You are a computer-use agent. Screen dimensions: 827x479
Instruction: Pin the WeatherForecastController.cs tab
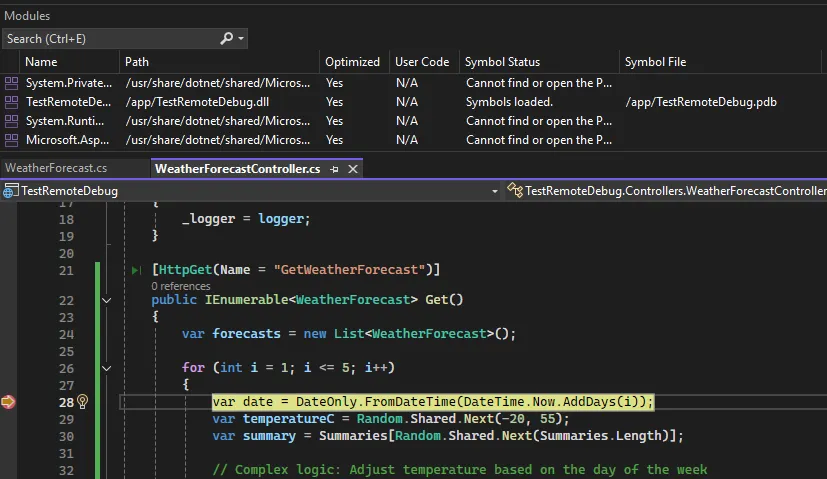(334, 169)
